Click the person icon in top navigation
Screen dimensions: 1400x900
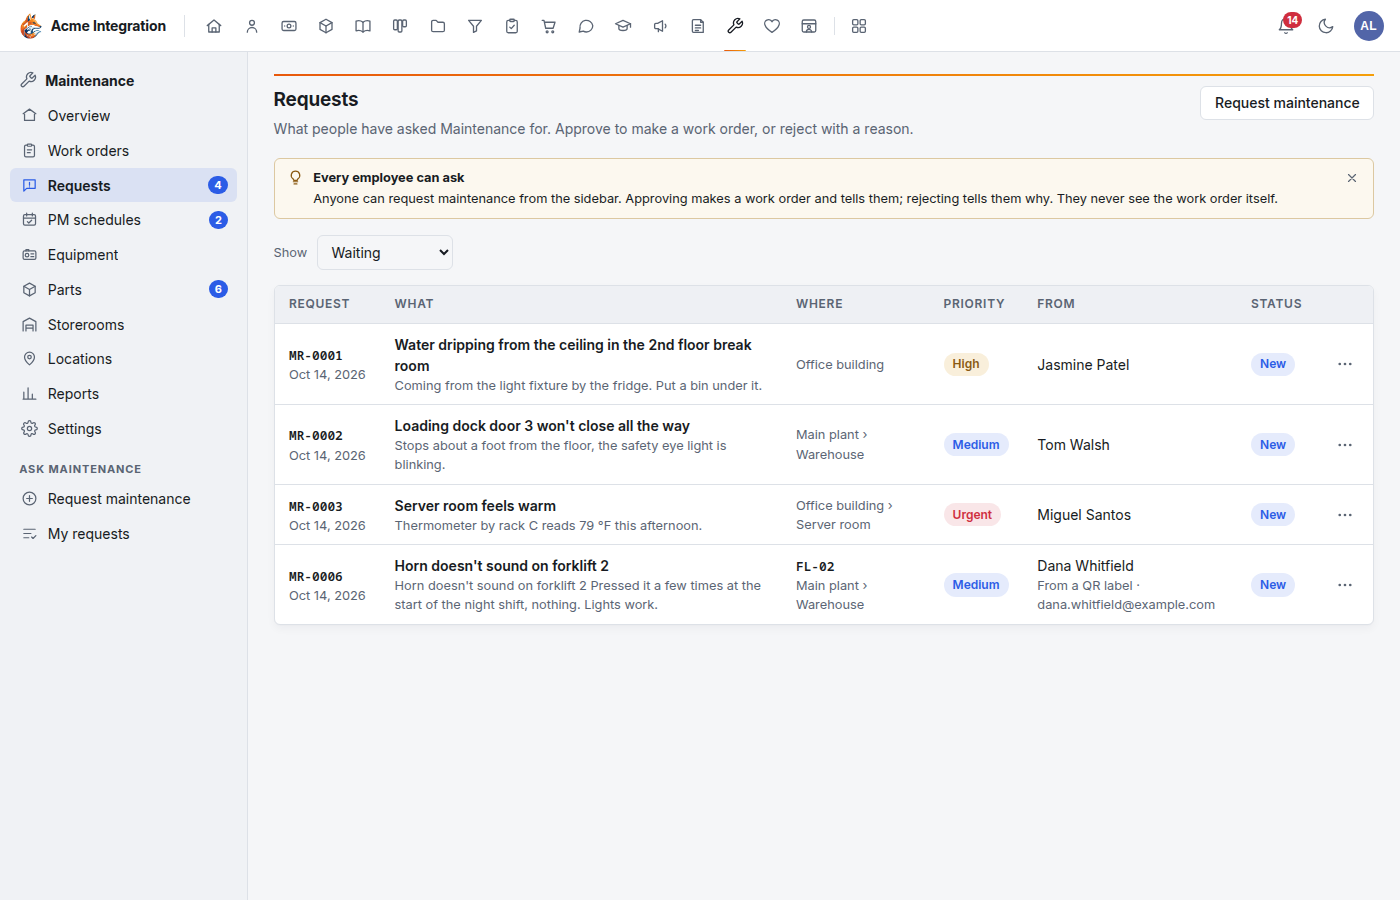[x=252, y=26]
